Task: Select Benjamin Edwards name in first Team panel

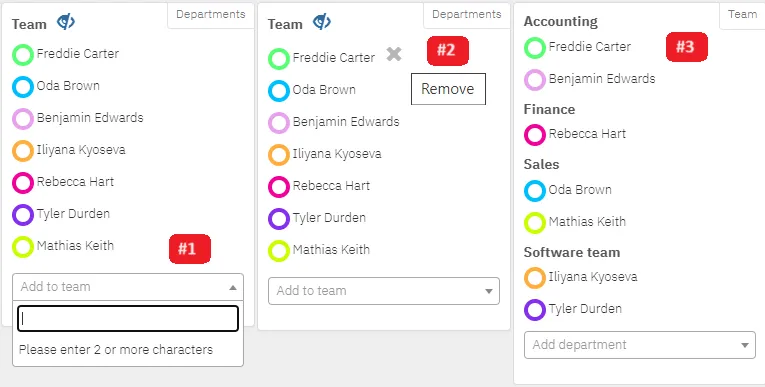Action: pyautogui.click(x=90, y=118)
